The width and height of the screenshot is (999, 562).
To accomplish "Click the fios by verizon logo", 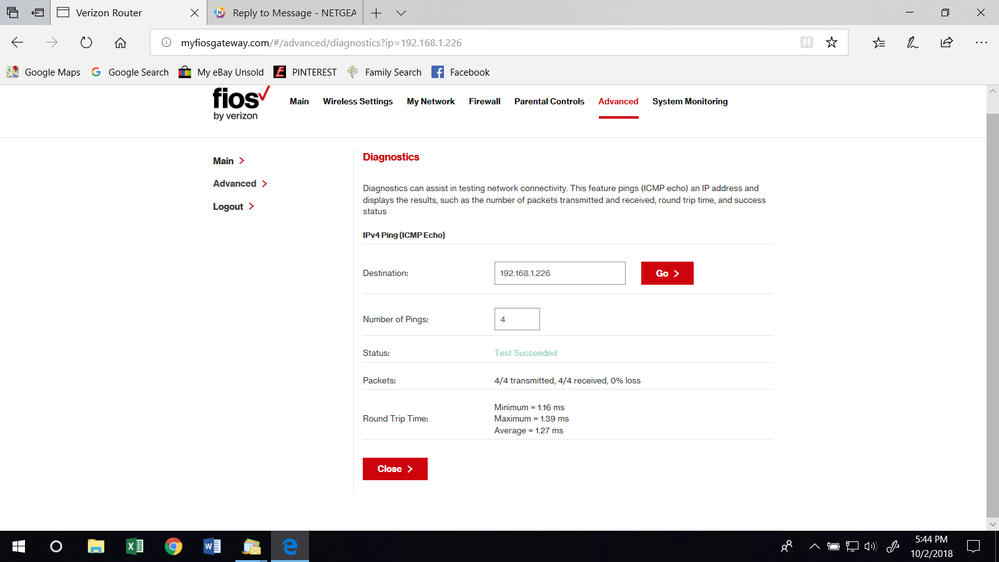I will click(x=241, y=103).
